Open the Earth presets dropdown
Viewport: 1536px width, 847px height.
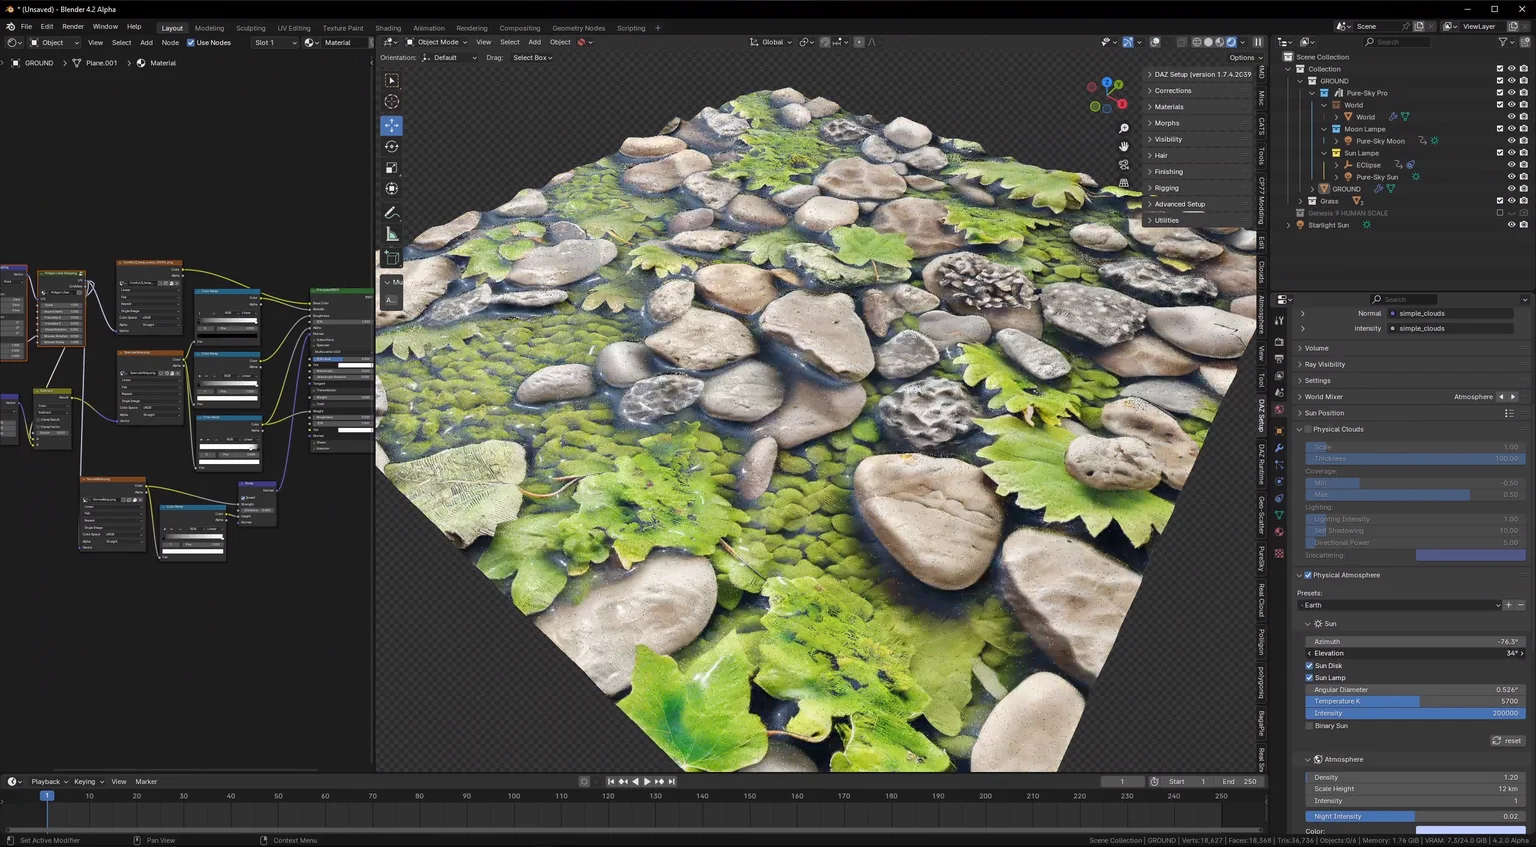[x=1400, y=605]
